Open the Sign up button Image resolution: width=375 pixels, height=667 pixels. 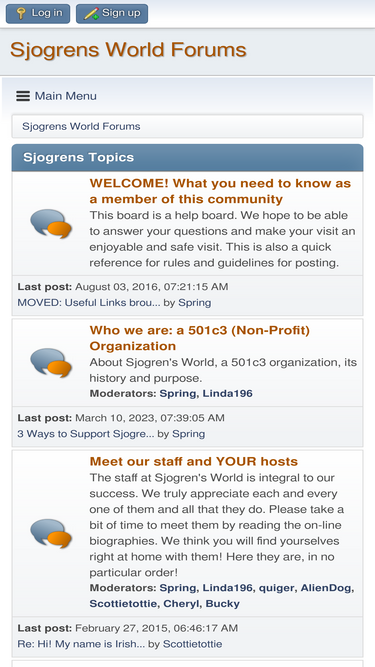(112, 14)
